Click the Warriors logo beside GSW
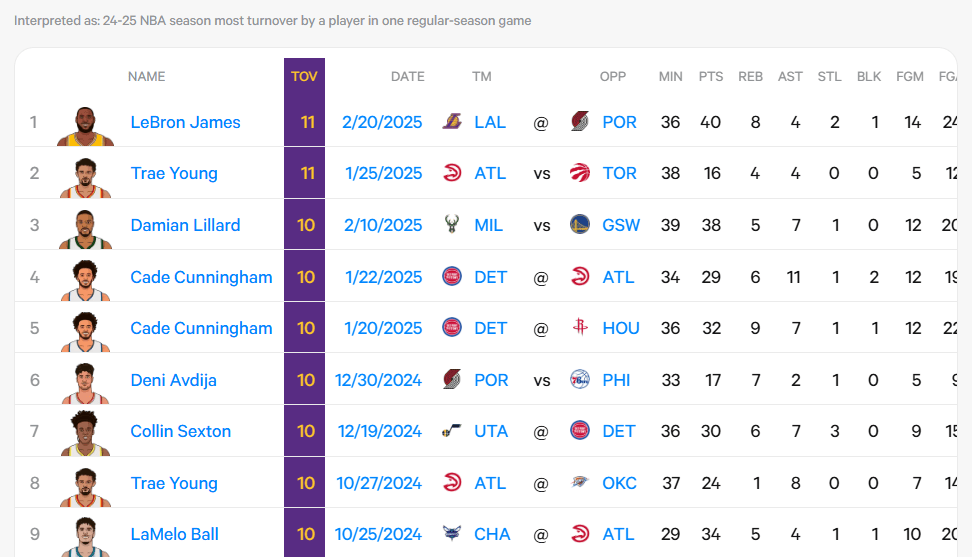 coord(580,224)
